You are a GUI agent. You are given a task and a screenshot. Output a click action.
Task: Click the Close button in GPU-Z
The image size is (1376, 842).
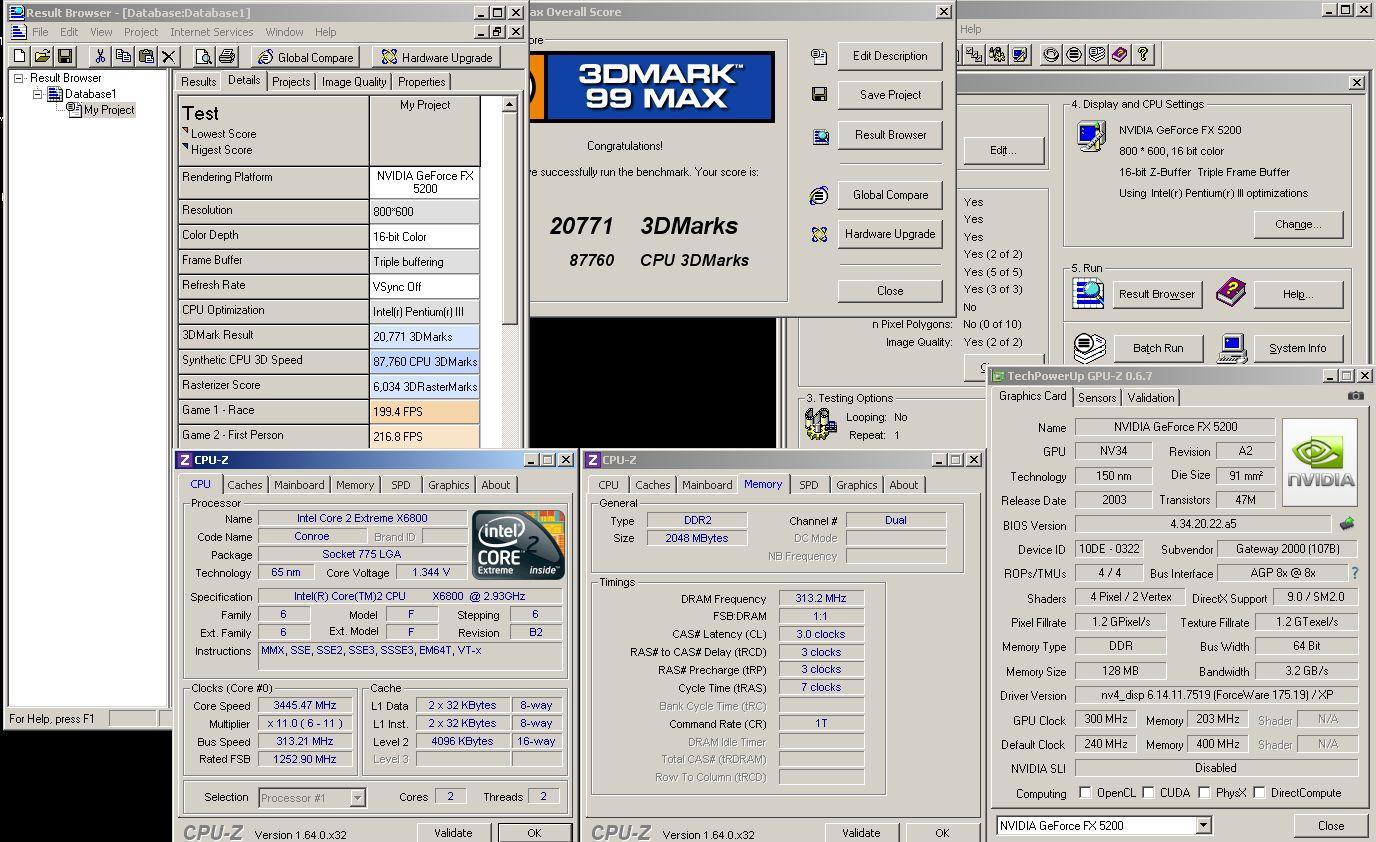pyautogui.click(x=1331, y=826)
